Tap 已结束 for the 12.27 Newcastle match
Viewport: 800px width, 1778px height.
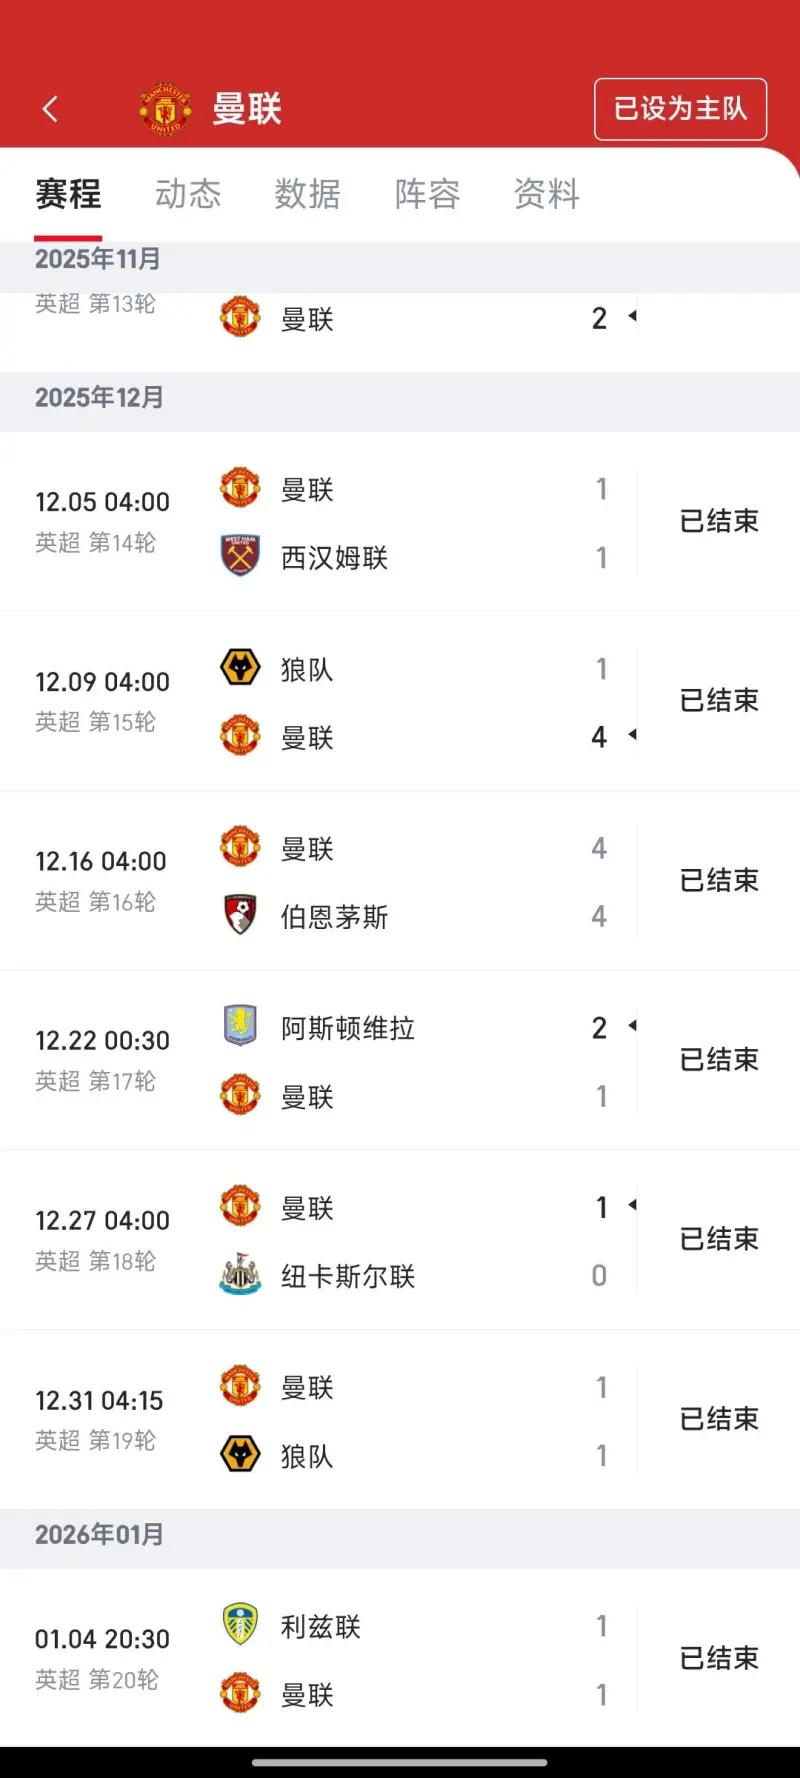click(719, 1239)
